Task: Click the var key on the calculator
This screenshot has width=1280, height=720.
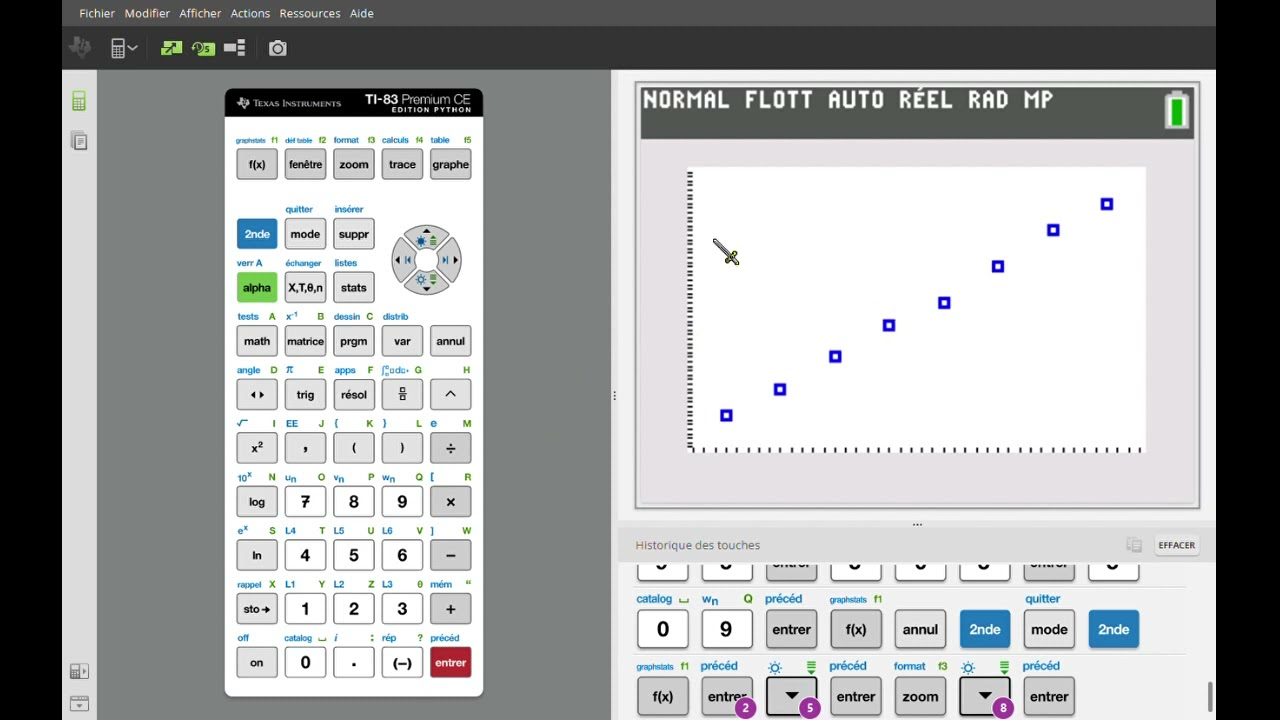Action: (402, 341)
